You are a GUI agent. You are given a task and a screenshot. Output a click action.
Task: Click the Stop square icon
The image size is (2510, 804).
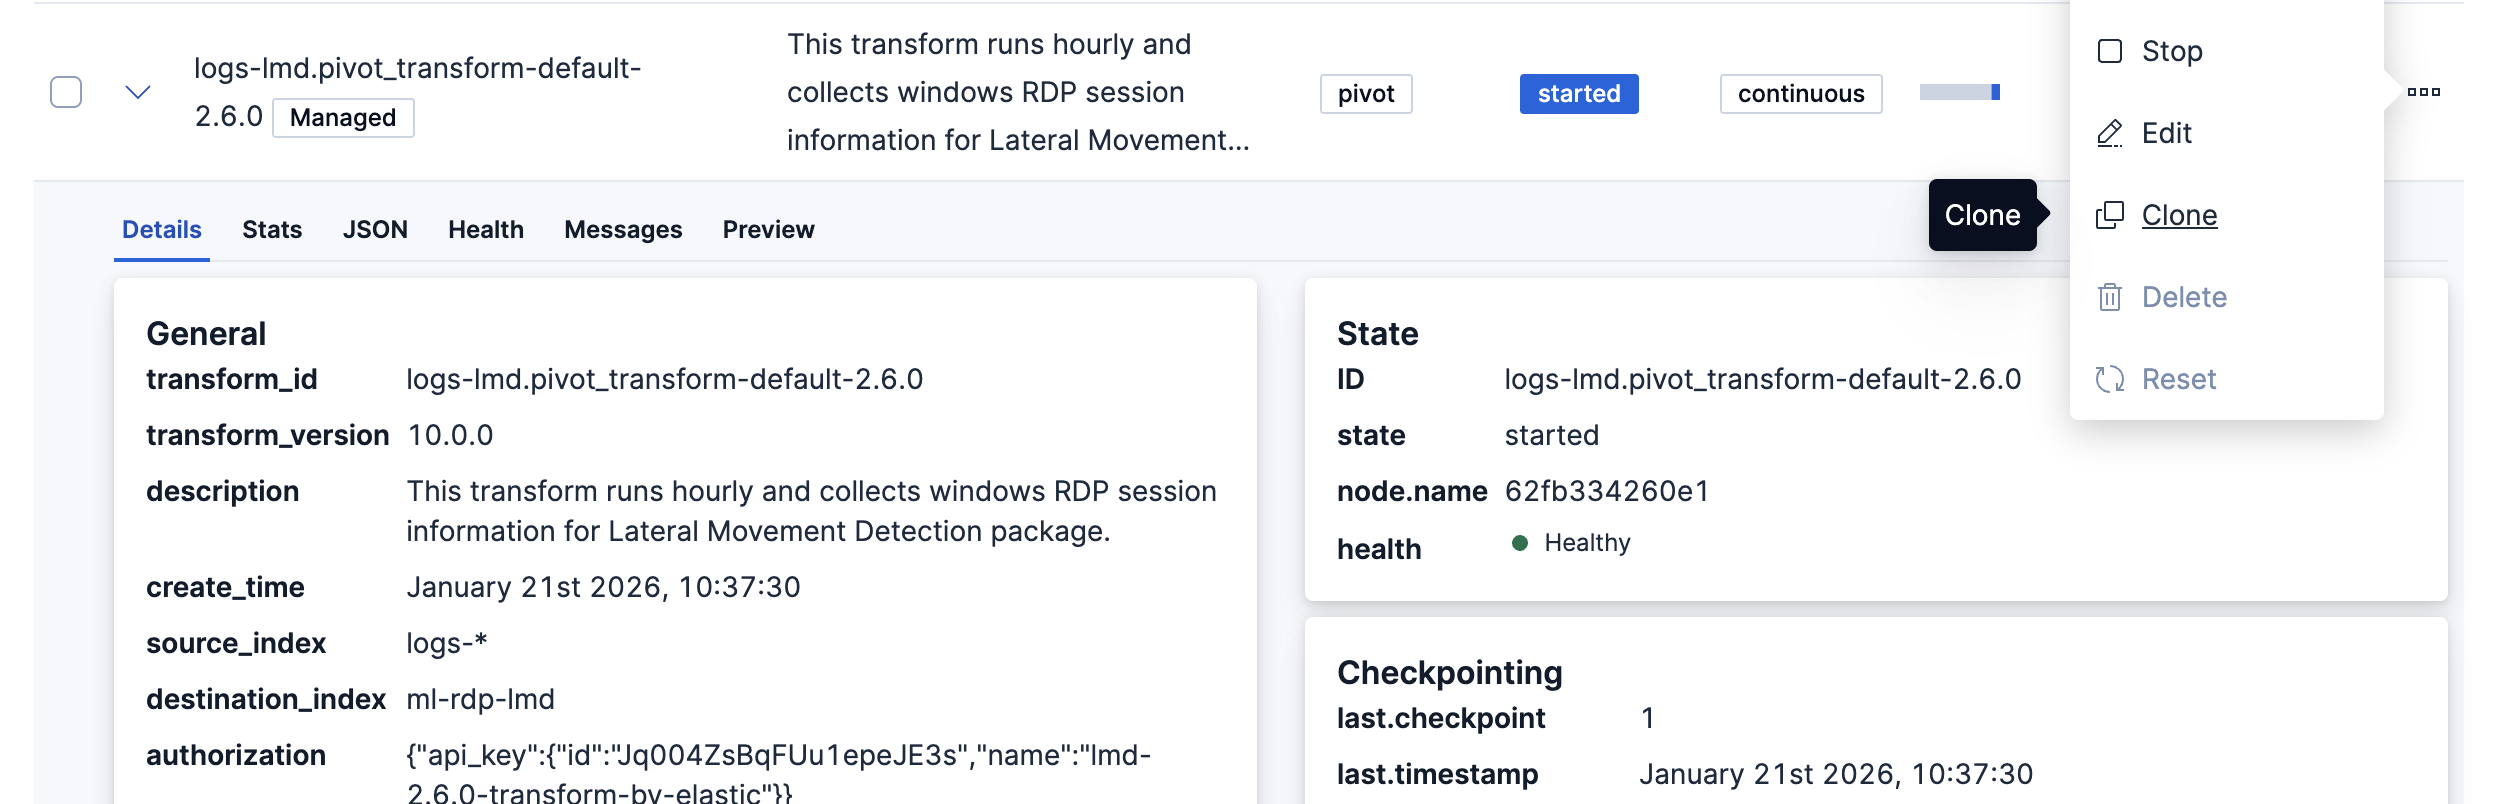click(2109, 51)
